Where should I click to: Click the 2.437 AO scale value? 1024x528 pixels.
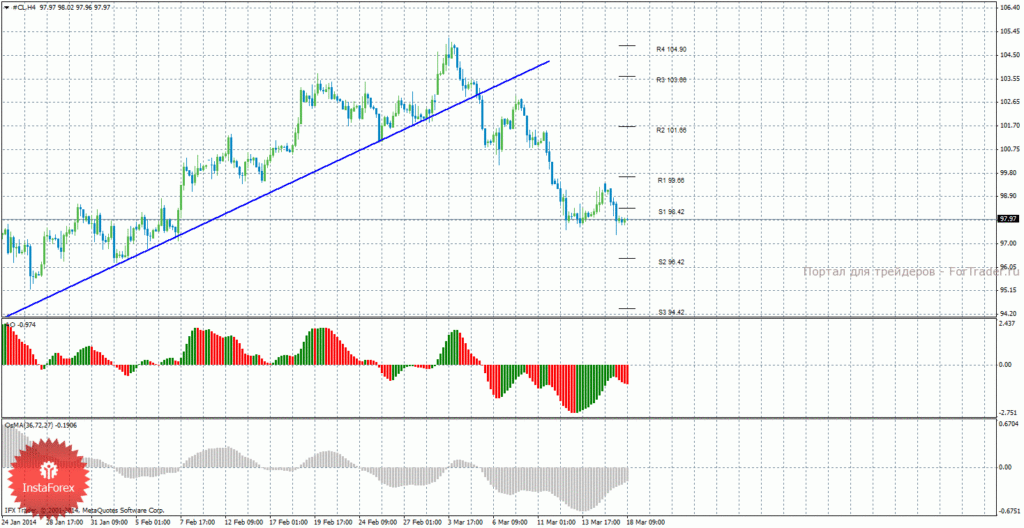coord(1008,323)
